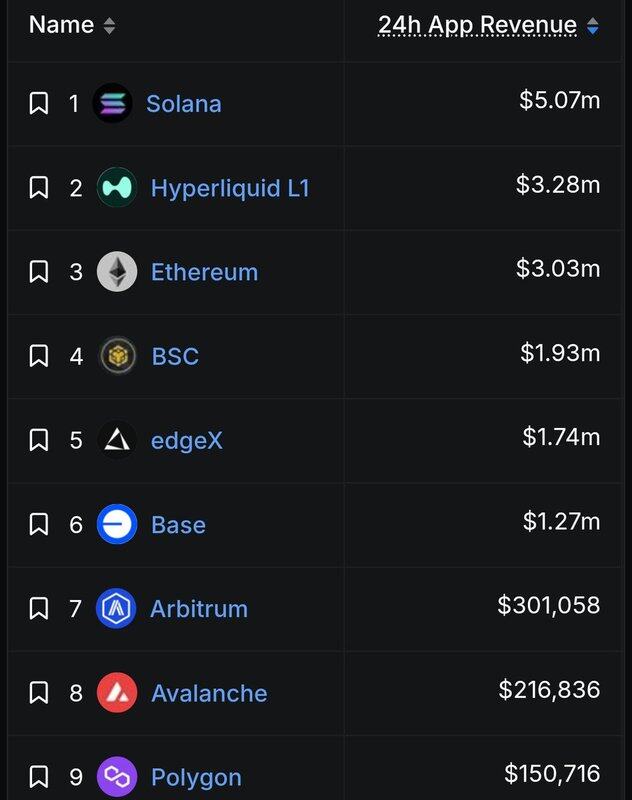
Task: Click the edgeX triangle logo icon
Action: (x=117, y=440)
